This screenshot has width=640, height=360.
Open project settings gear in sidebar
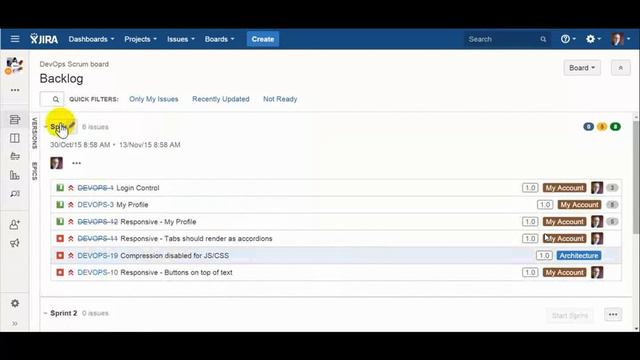[x=15, y=303]
